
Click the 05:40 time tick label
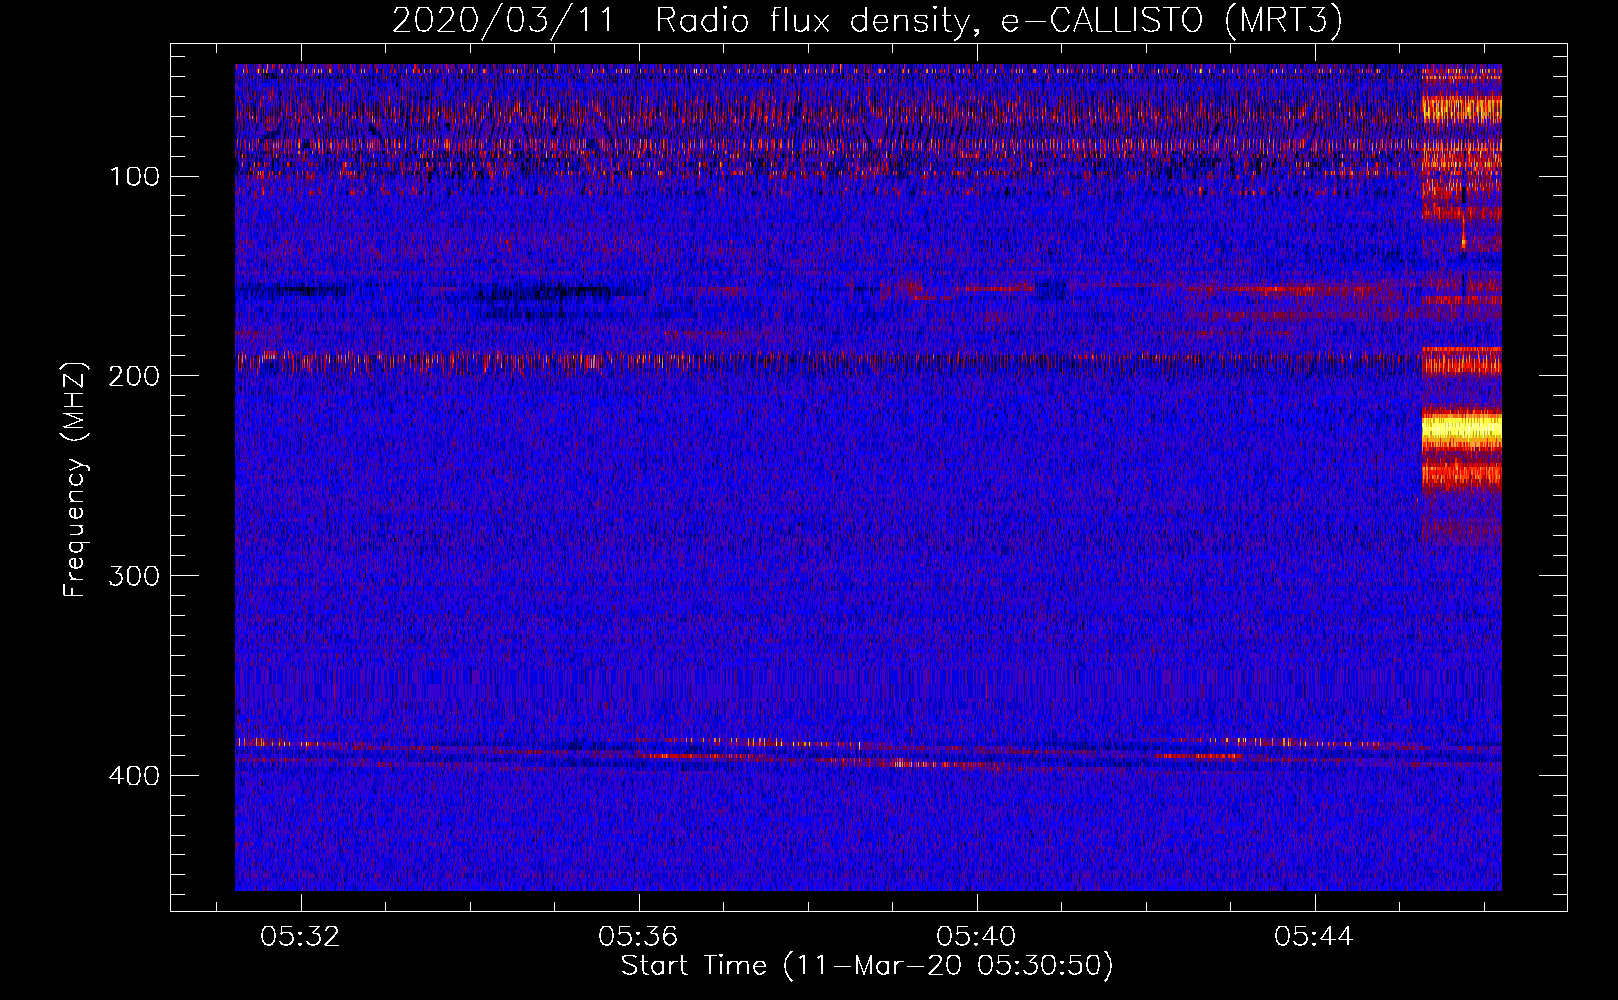pyautogui.click(x=976, y=936)
